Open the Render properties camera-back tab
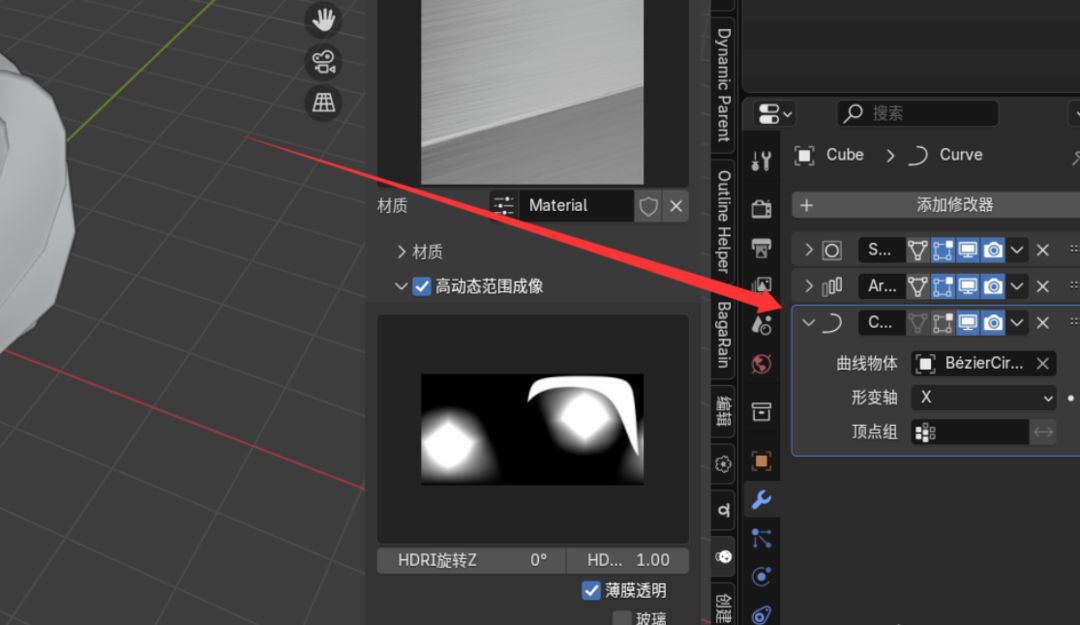Viewport: 1080px width, 625px height. [x=761, y=208]
